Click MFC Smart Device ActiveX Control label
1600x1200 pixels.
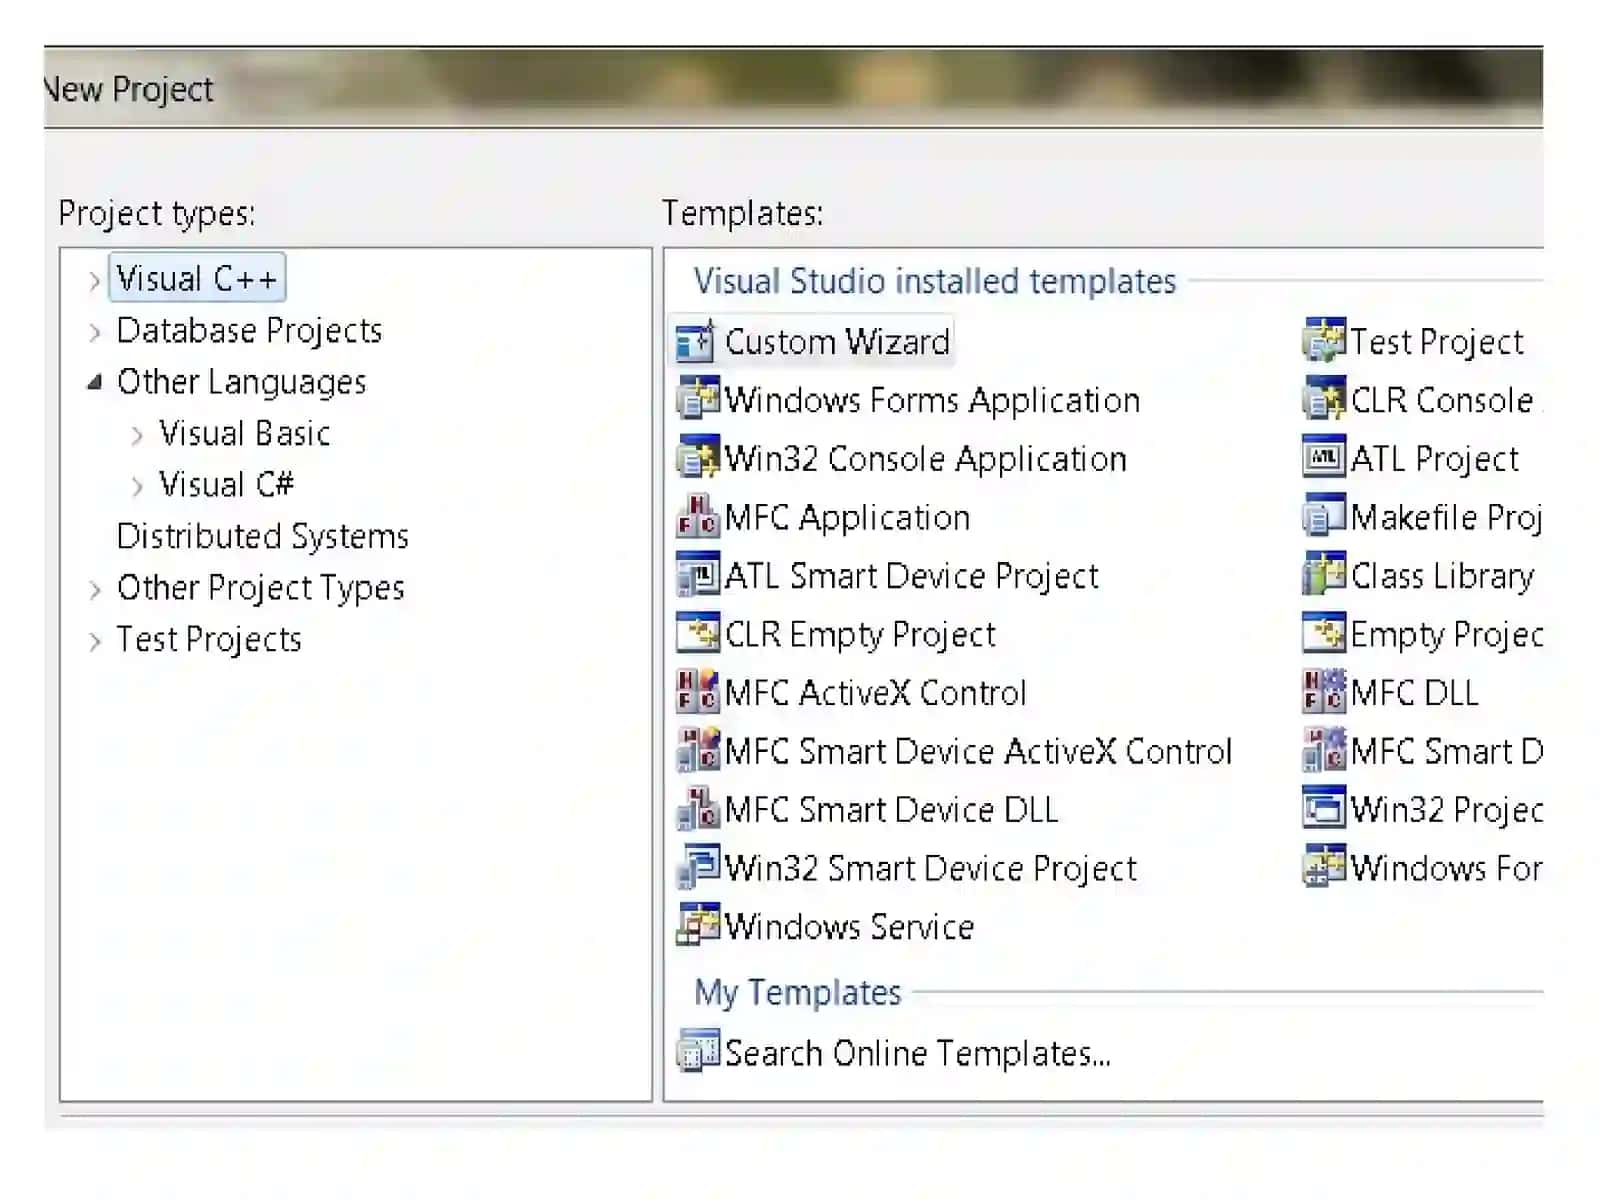click(x=978, y=751)
